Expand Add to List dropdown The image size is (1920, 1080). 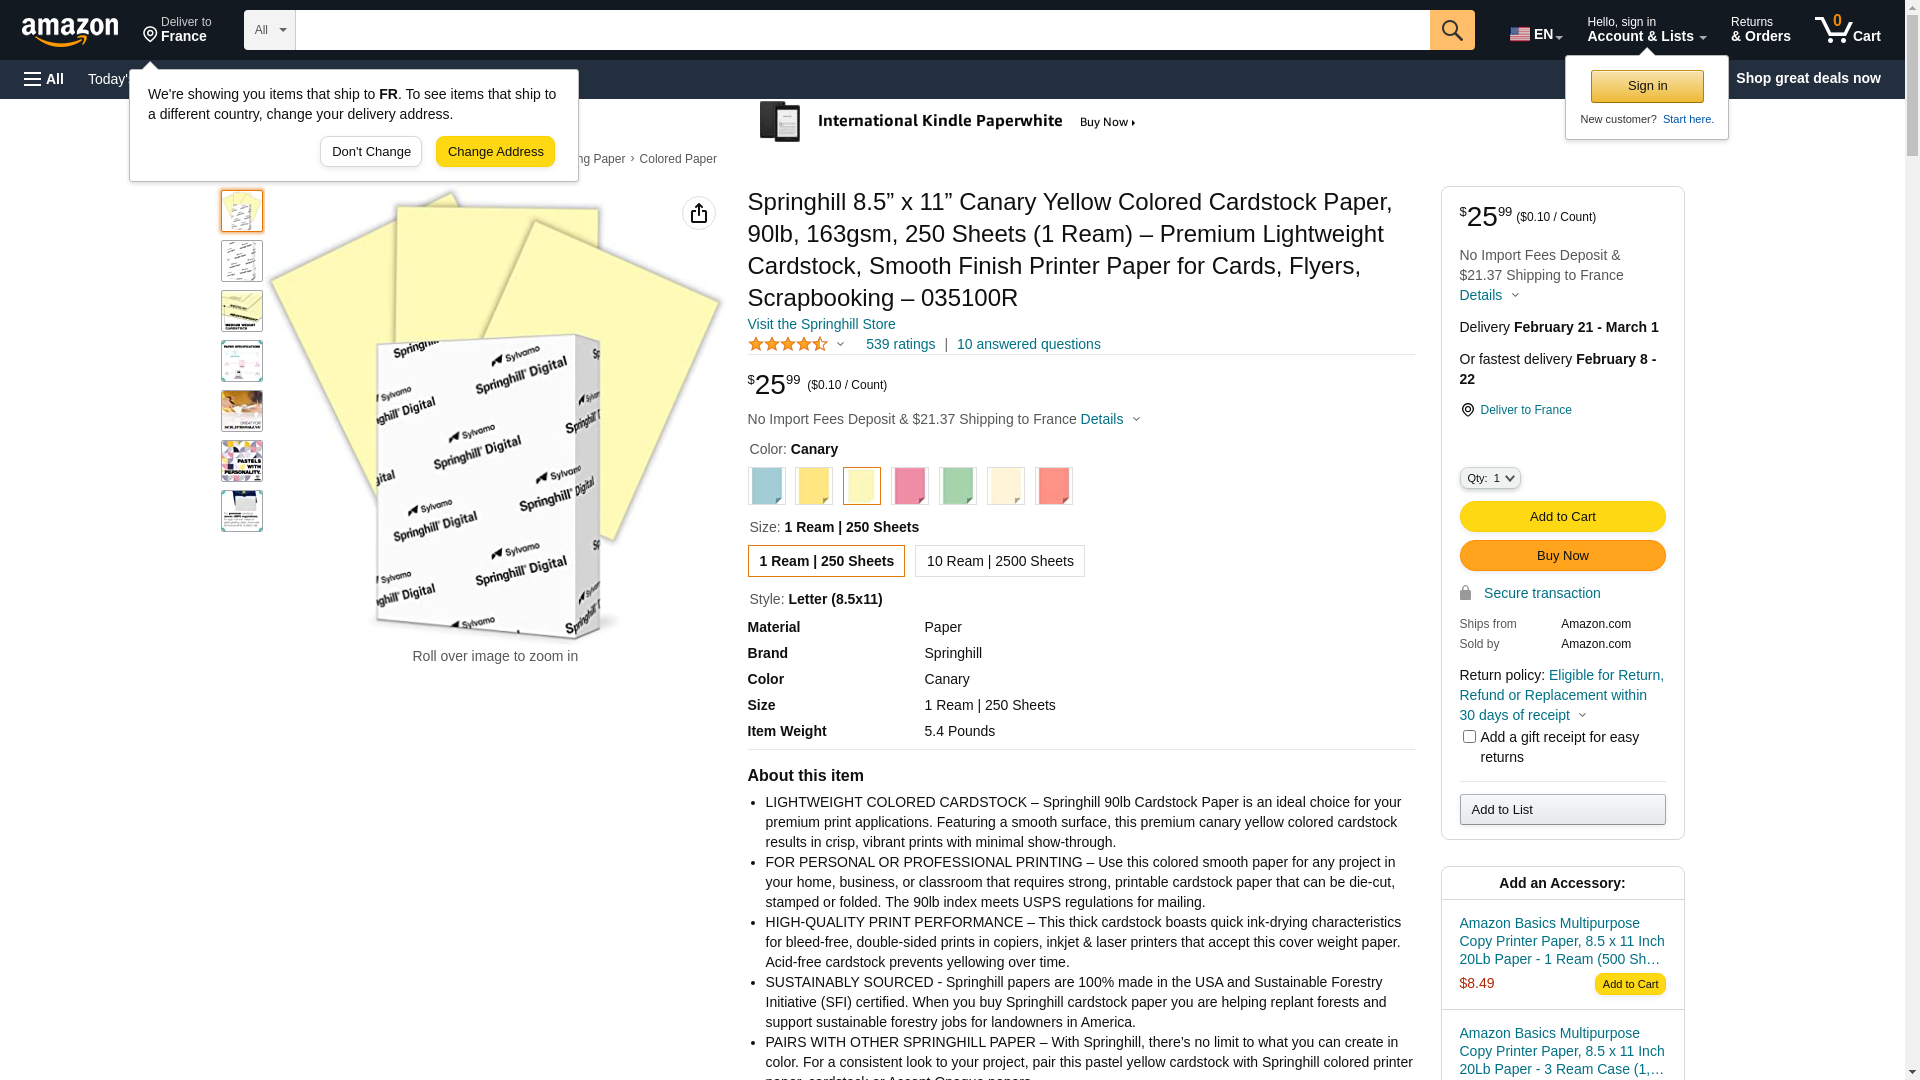point(1562,809)
